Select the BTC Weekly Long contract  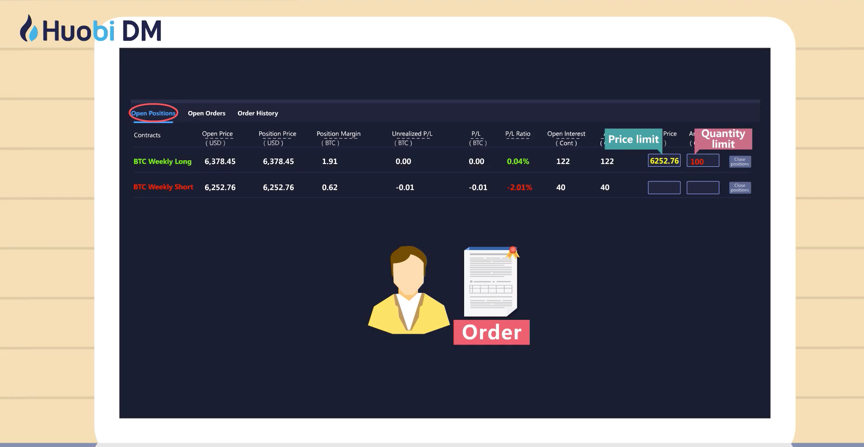[163, 161]
